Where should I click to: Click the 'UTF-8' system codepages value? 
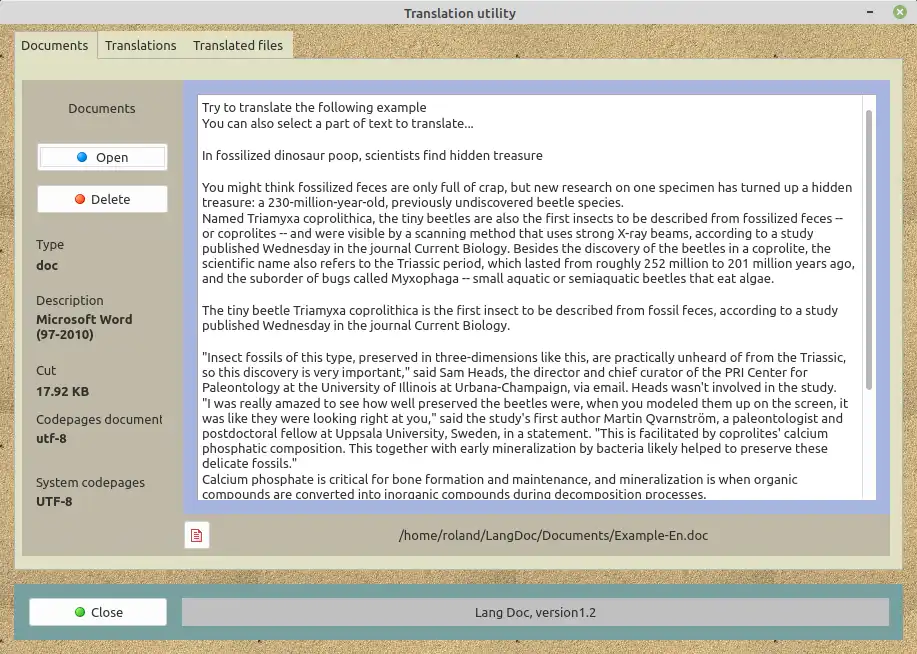[x=54, y=501]
